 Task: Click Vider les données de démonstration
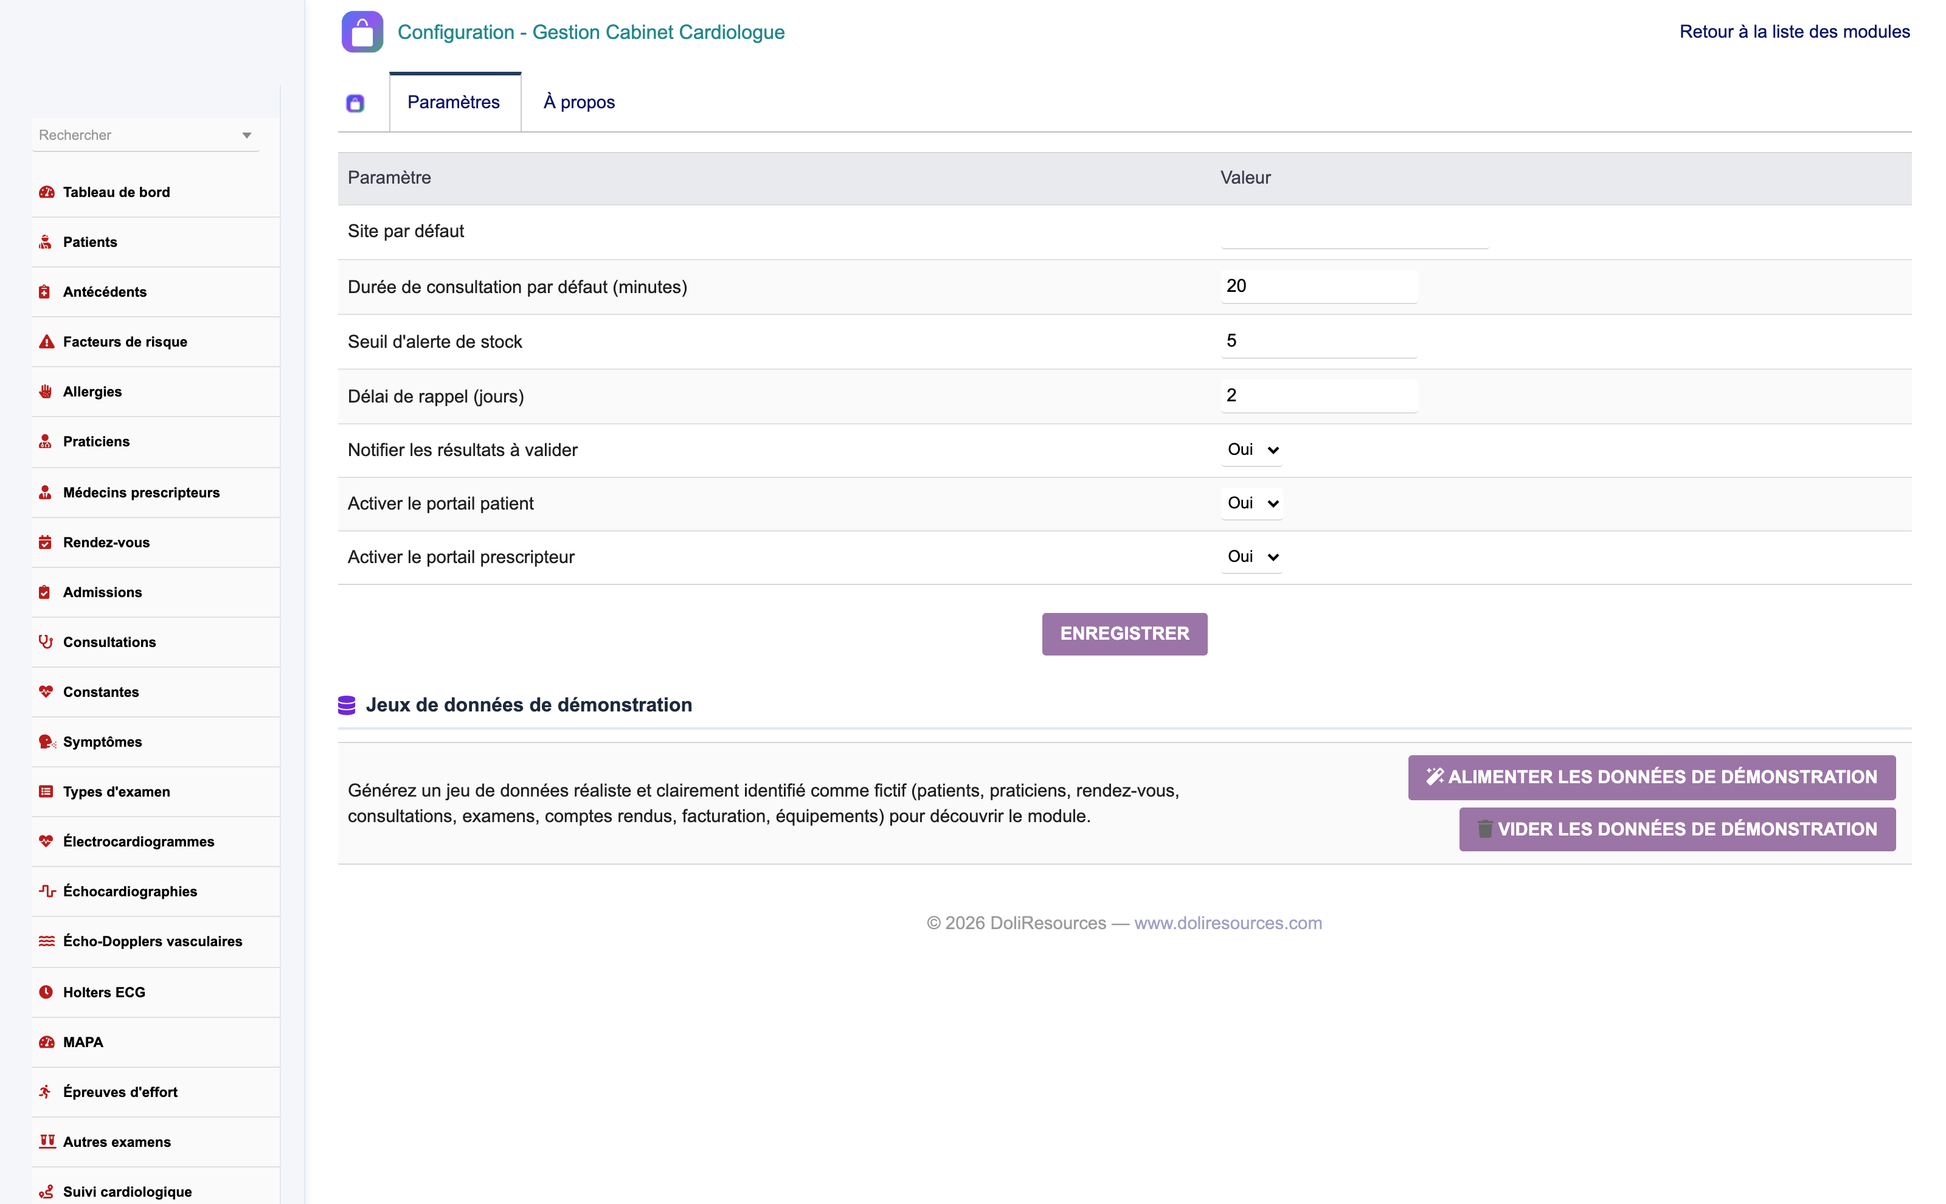1677,830
